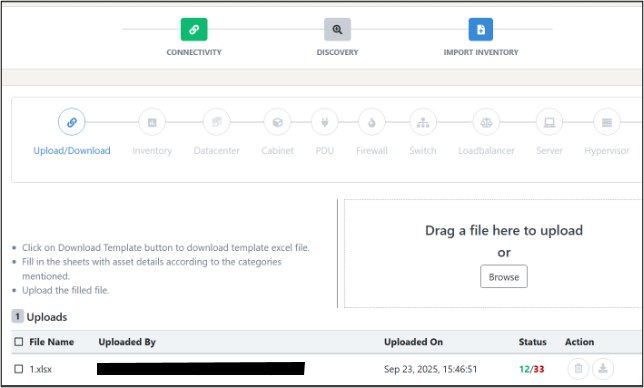Open the blue Import Inventory icon

[481, 30]
